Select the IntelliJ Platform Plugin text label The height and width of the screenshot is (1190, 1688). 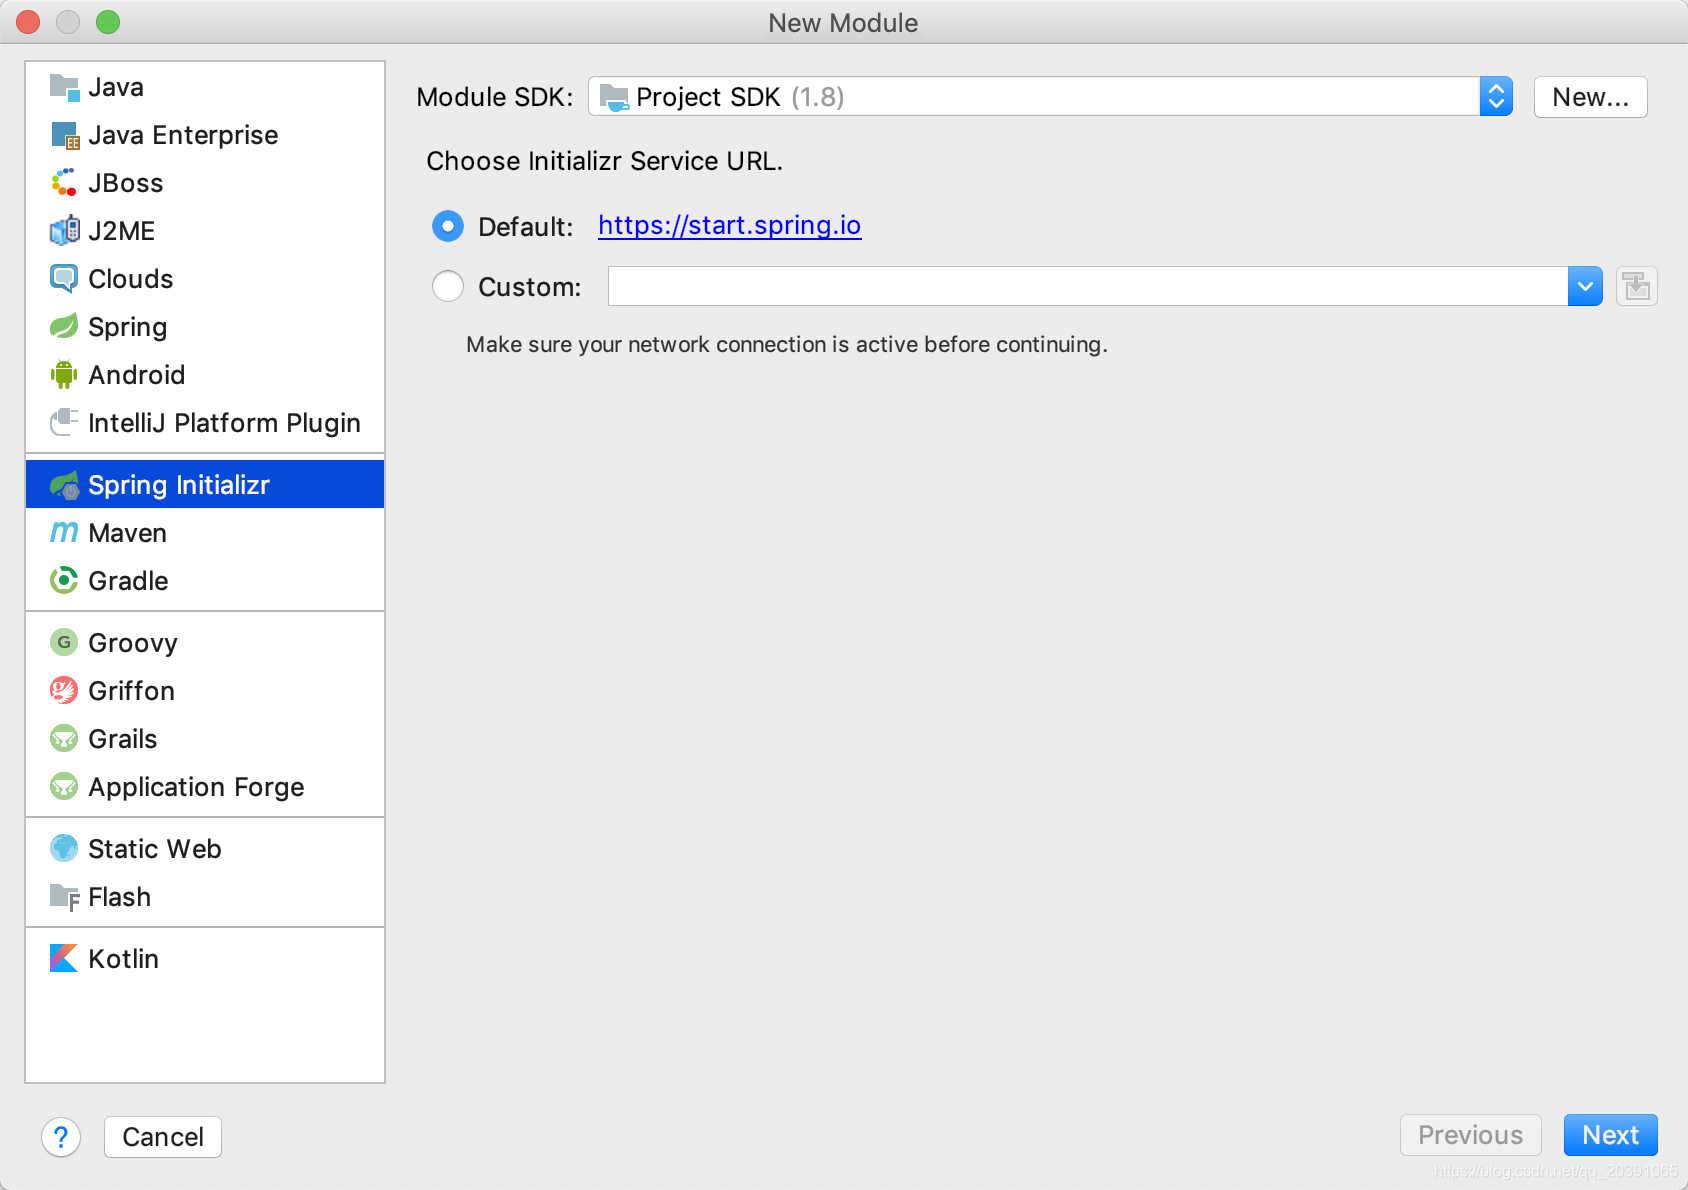point(224,423)
